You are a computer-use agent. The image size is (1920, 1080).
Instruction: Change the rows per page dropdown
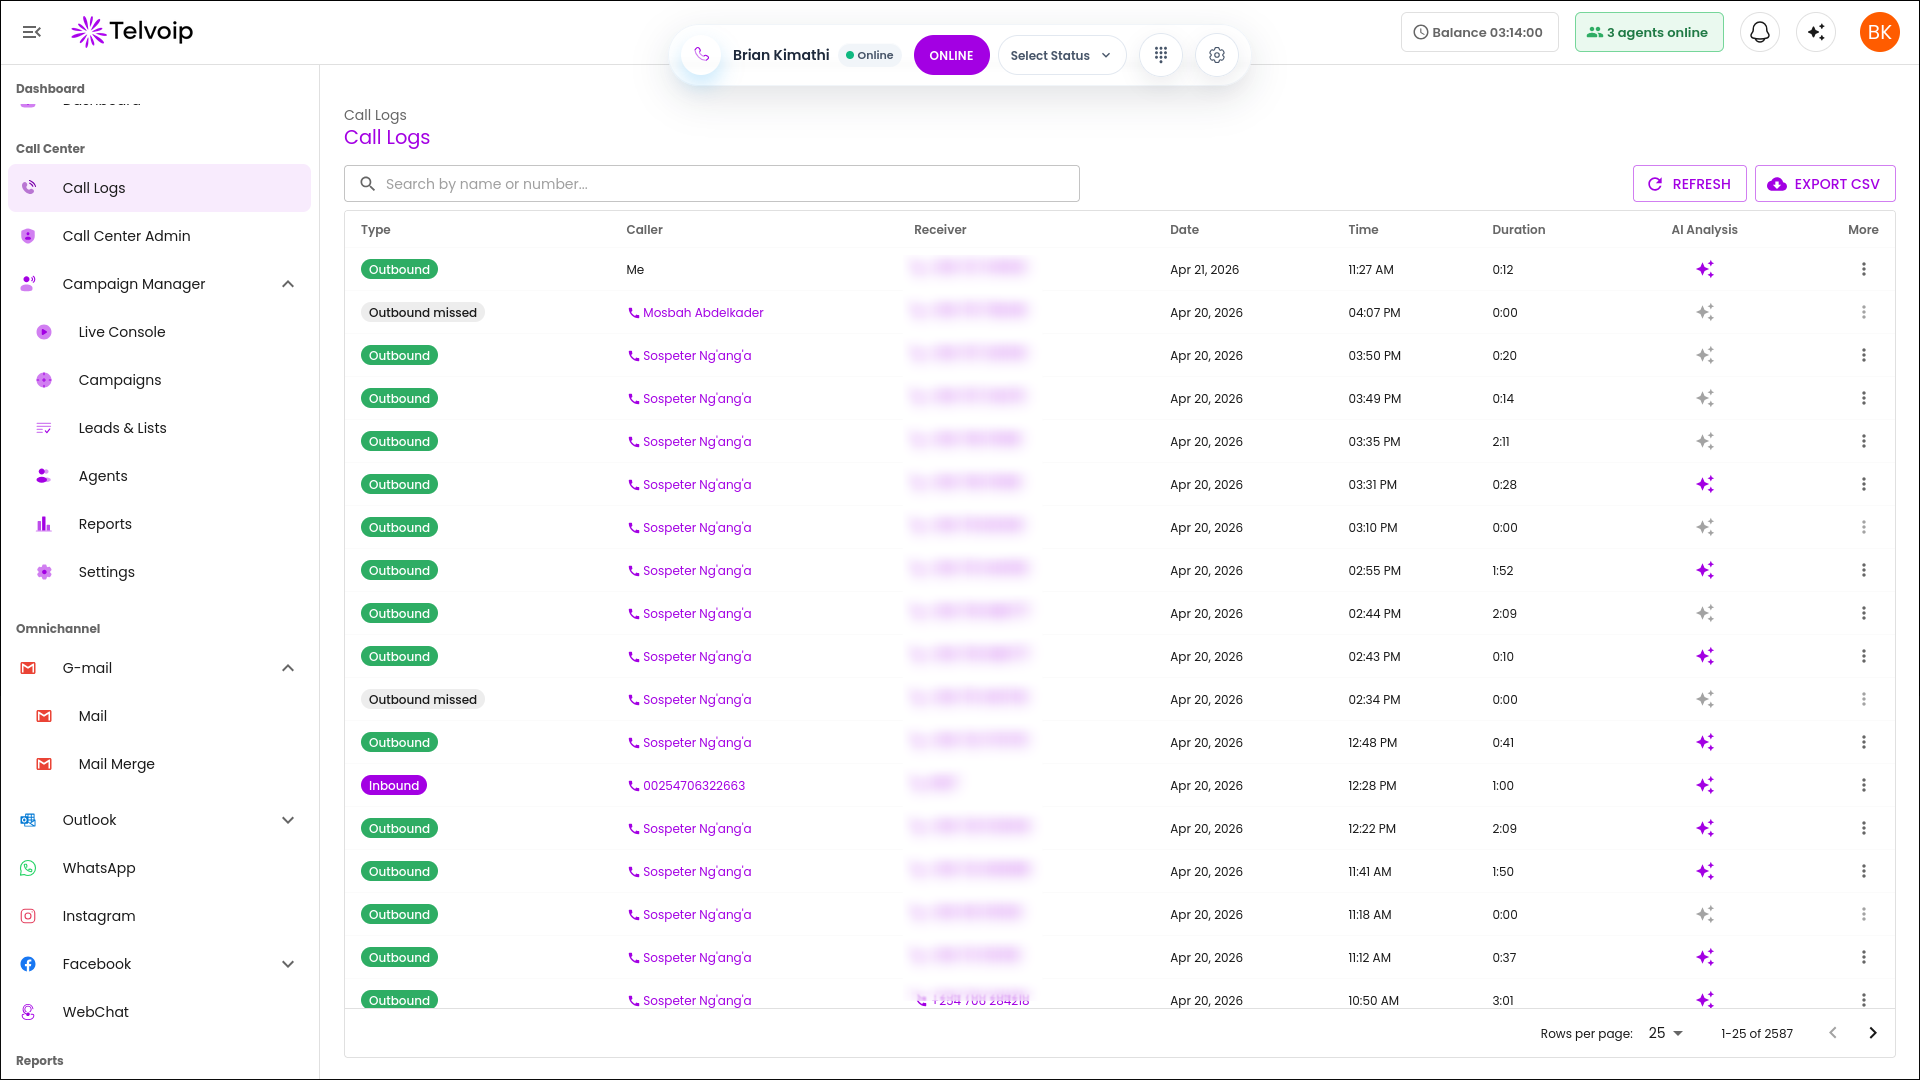coord(1666,1033)
